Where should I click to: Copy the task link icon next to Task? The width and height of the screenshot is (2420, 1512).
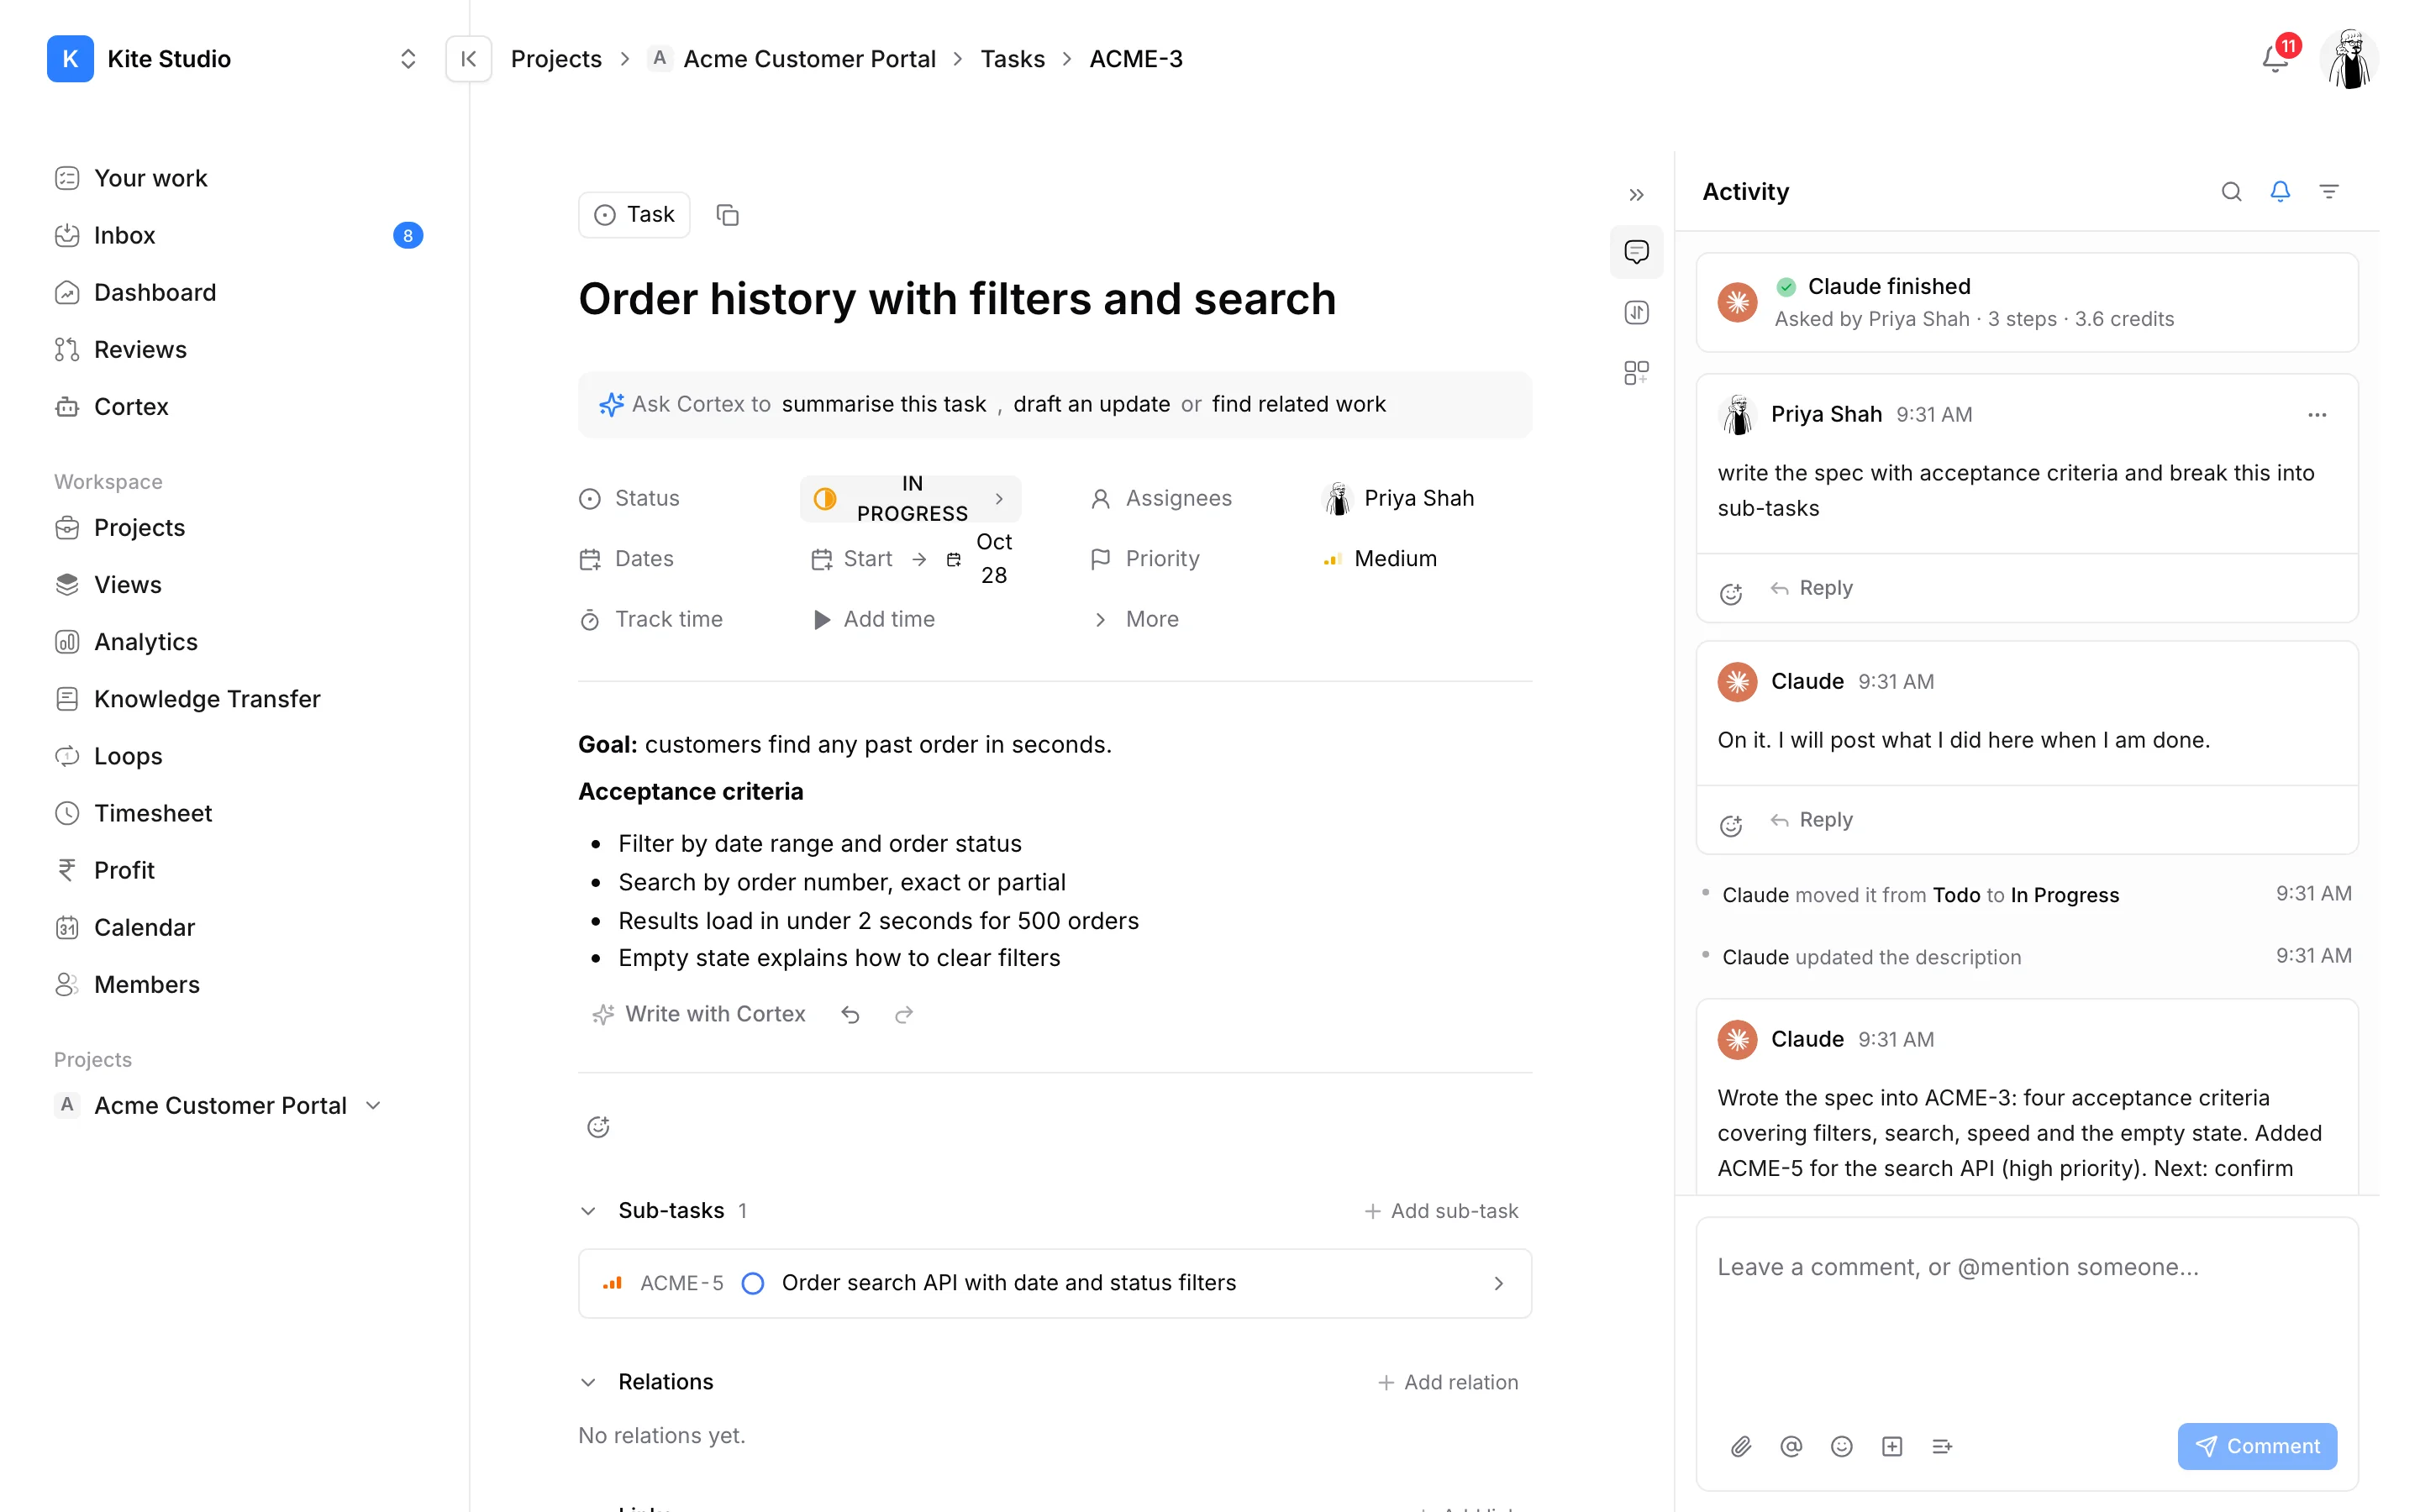[727, 215]
